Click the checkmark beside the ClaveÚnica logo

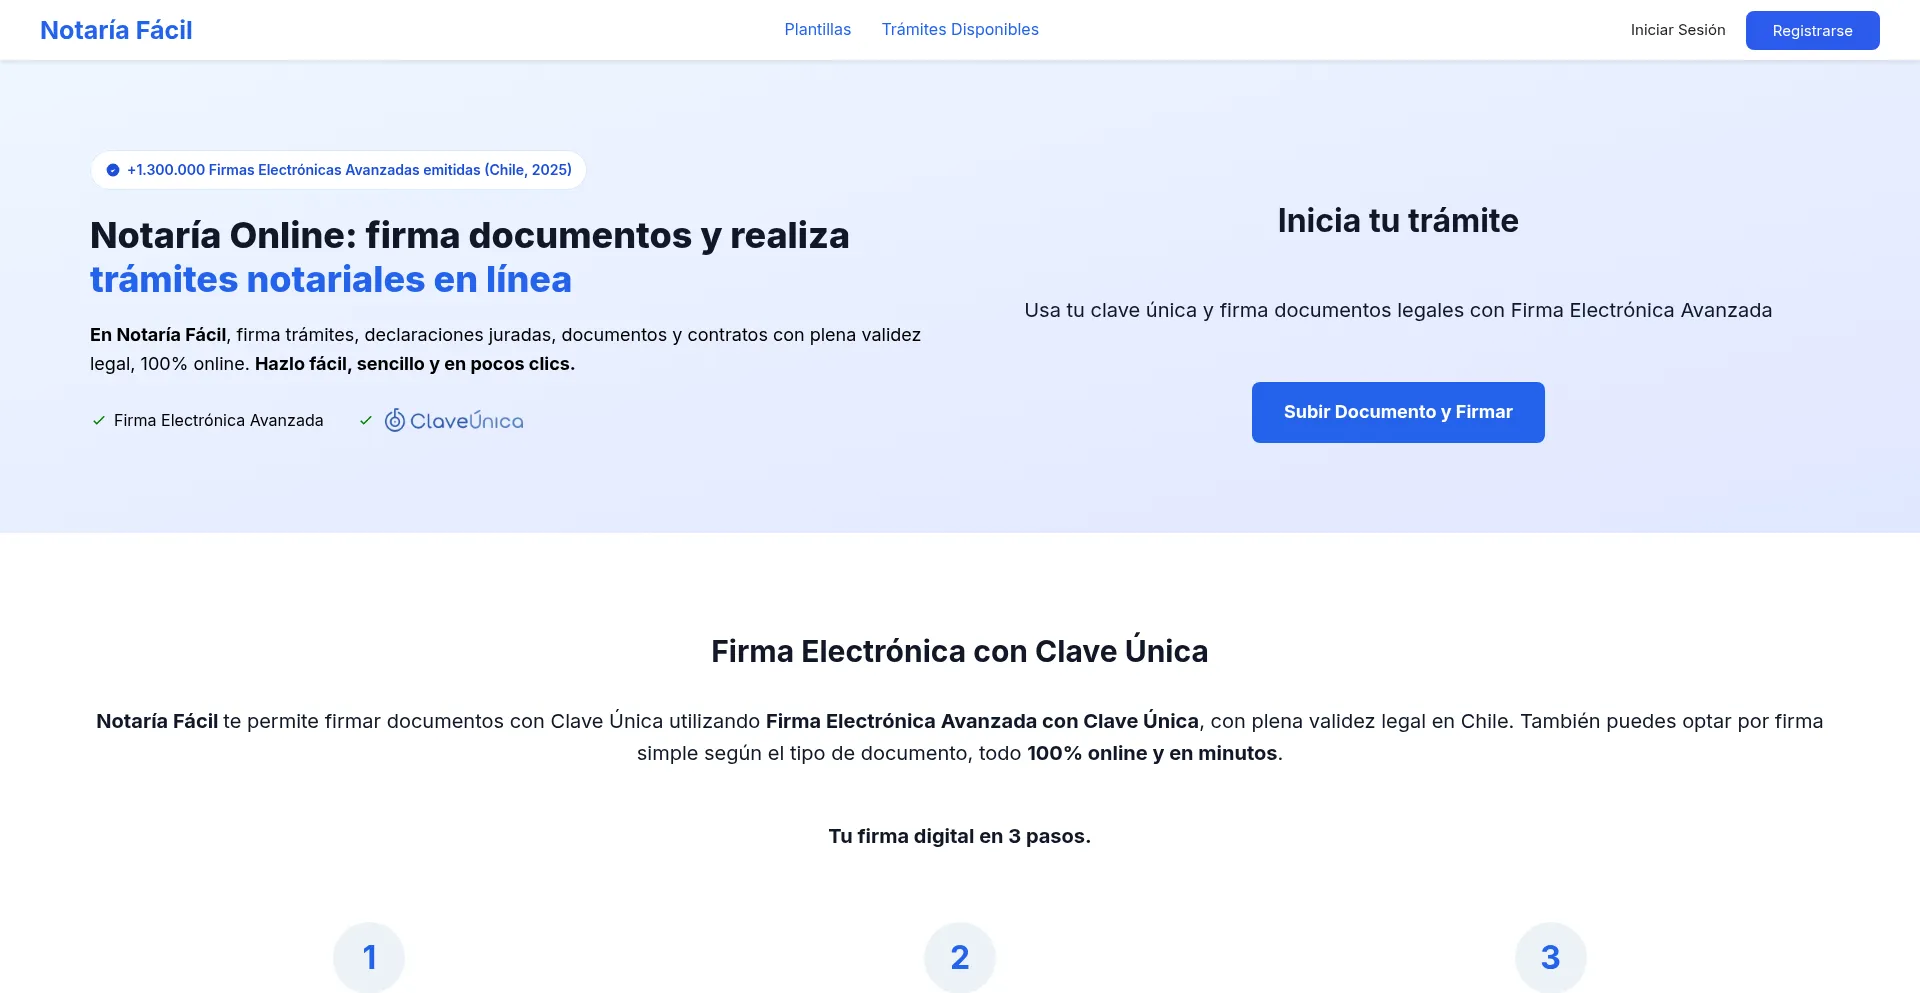(366, 420)
